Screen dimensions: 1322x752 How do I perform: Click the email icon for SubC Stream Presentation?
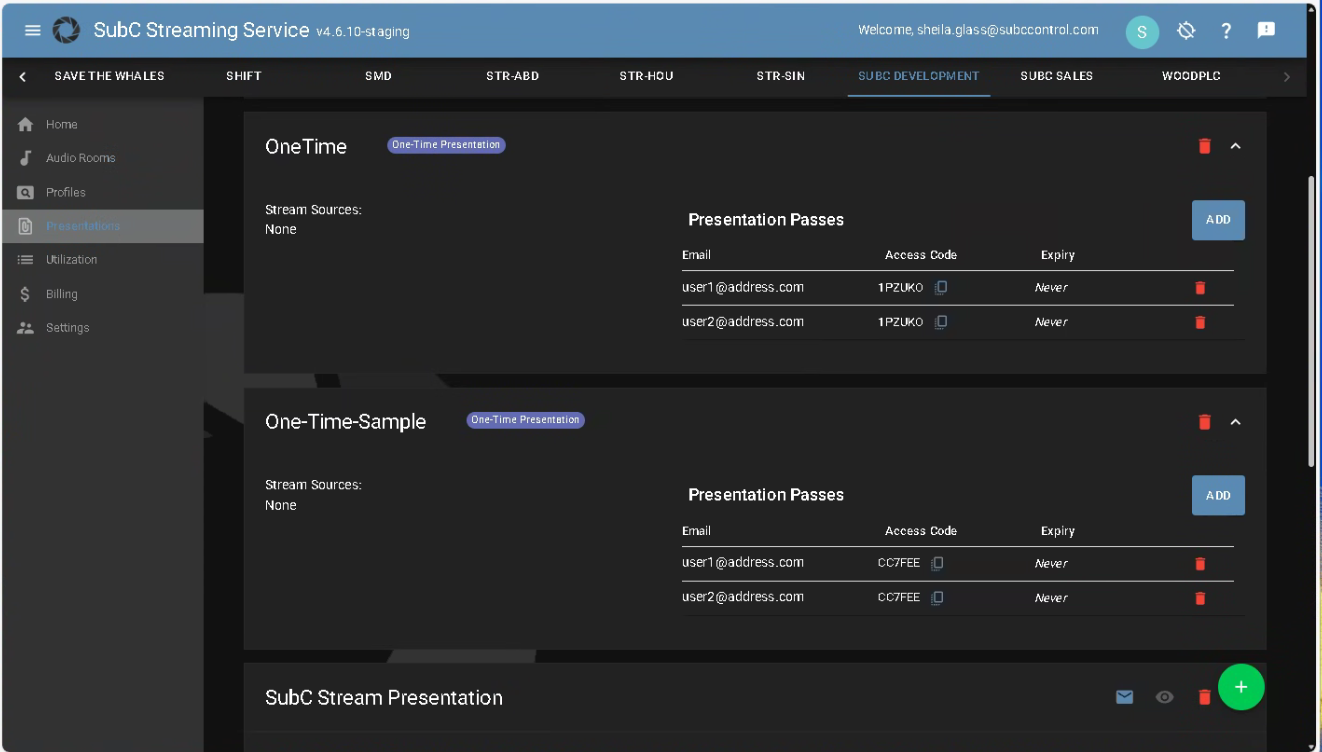click(1124, 697)
